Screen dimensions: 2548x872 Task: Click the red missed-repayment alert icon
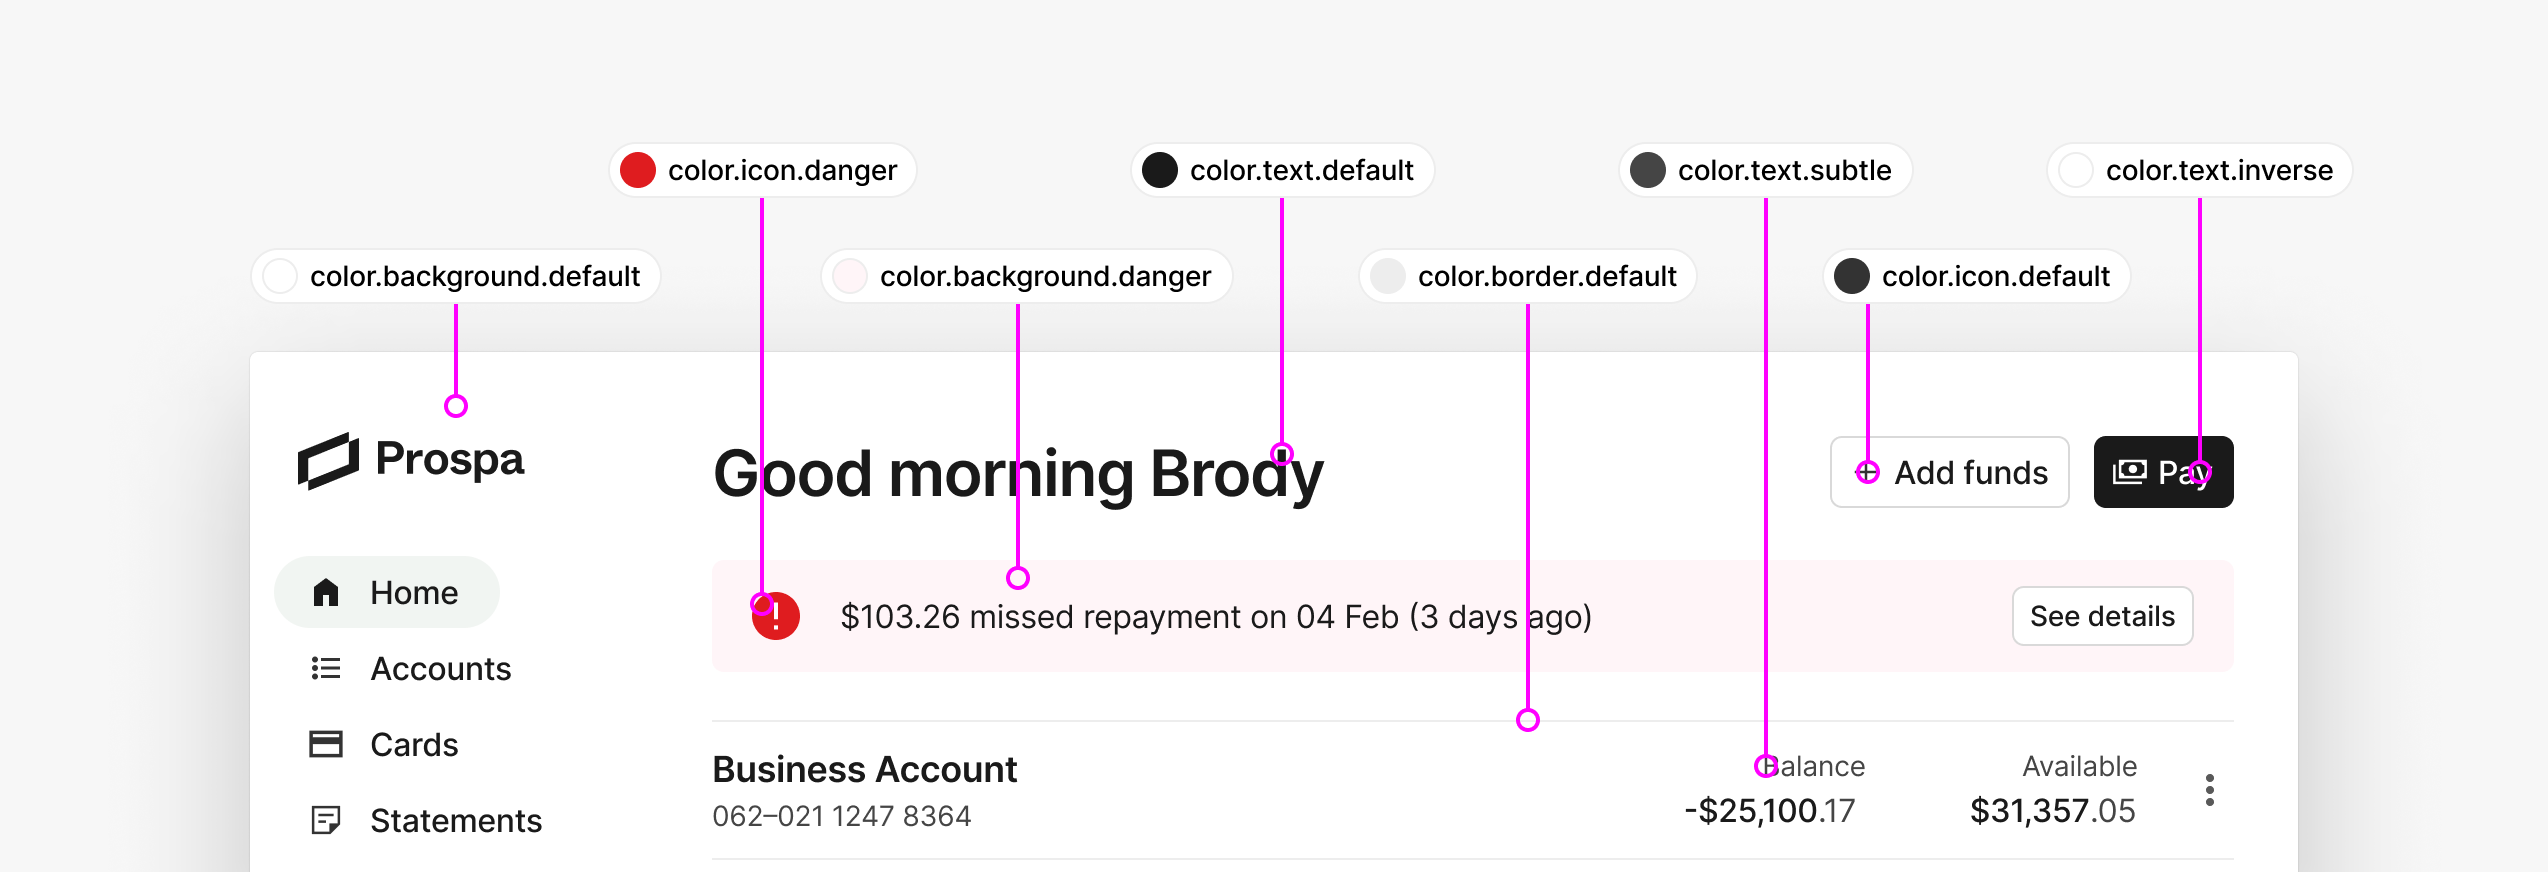click(778, 617)
